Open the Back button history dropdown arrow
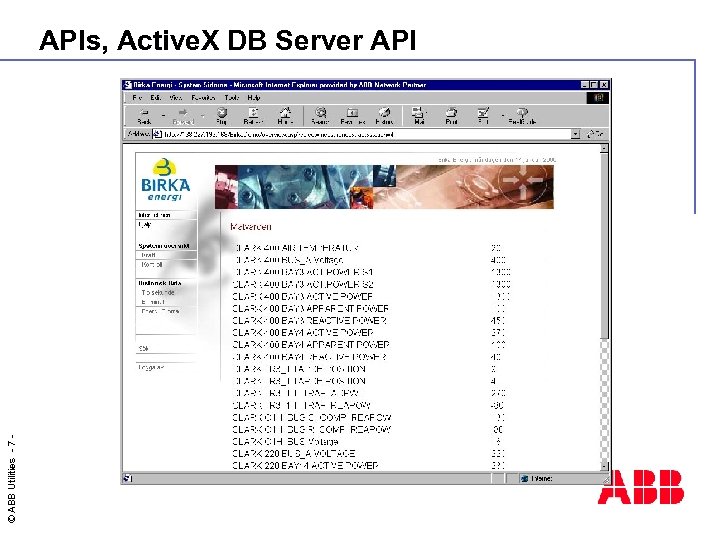720x540 pixels. pos(163,115)
